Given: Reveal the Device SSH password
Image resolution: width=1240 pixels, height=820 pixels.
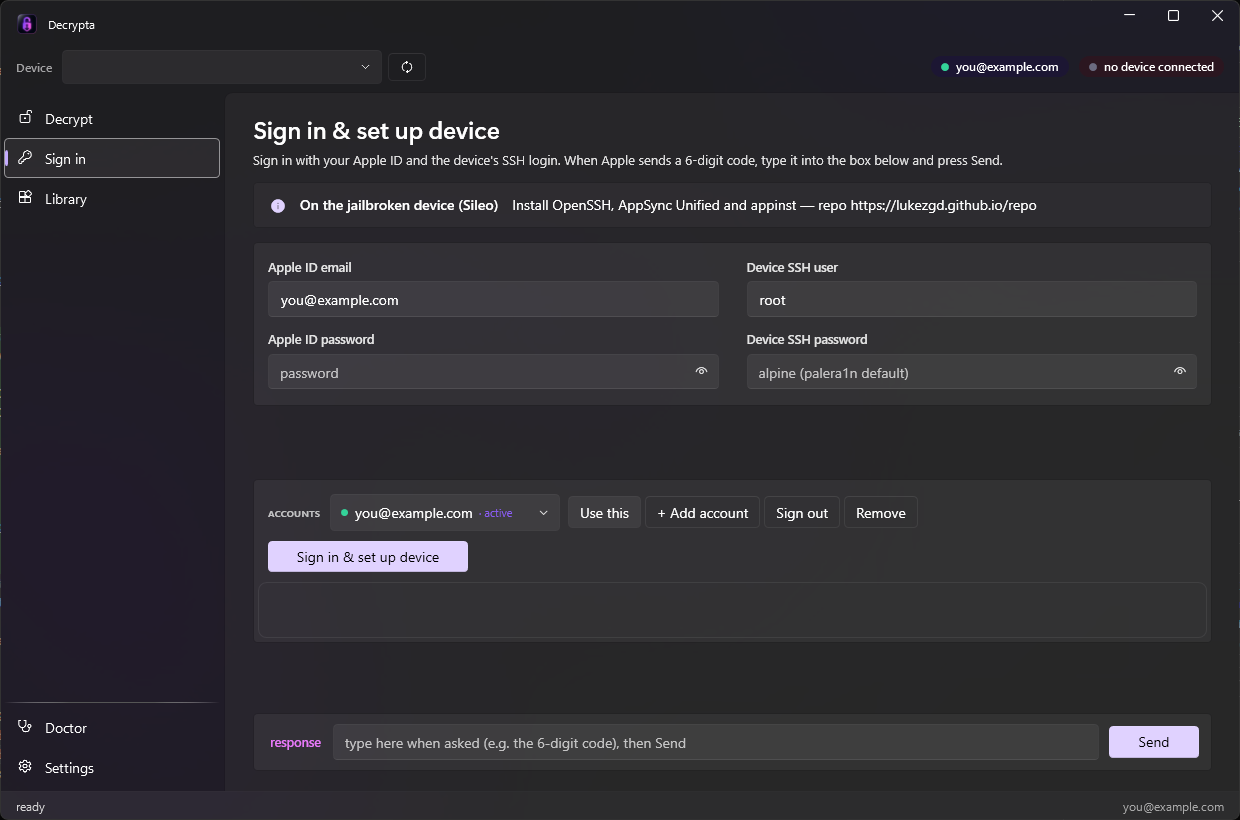Looking at the screenshot, I should pyautogui.click(x=1180, y=371).
